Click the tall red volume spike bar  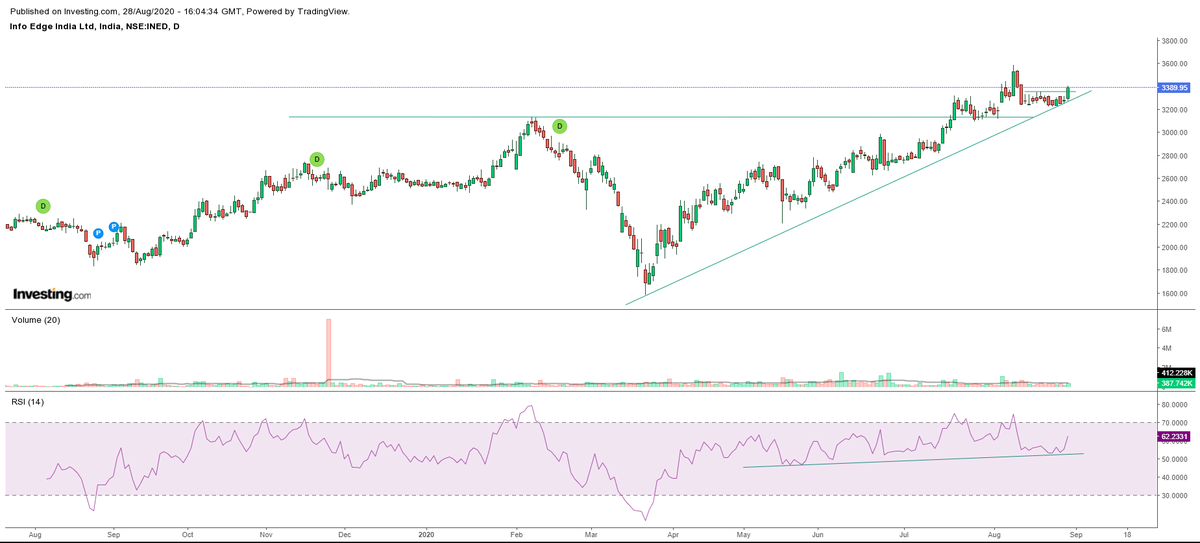(328, 351)
